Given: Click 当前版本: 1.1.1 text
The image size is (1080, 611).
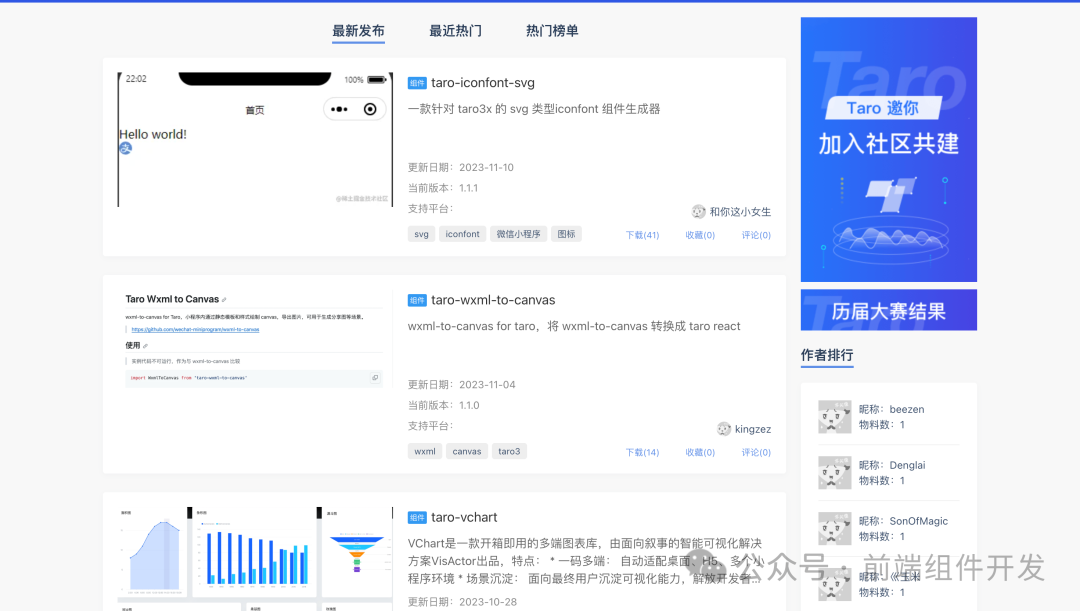Looking at the screenshot, I should tap(443, 188).
